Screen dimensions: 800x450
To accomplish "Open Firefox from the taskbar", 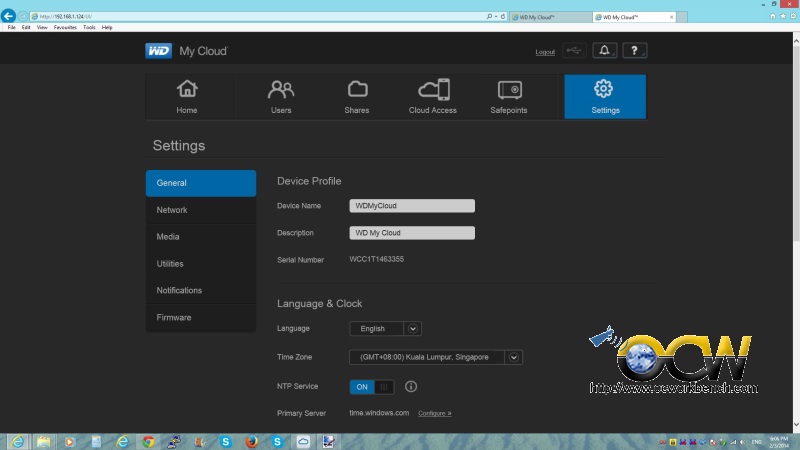I will pyautogui.click(x=252, y=442).
